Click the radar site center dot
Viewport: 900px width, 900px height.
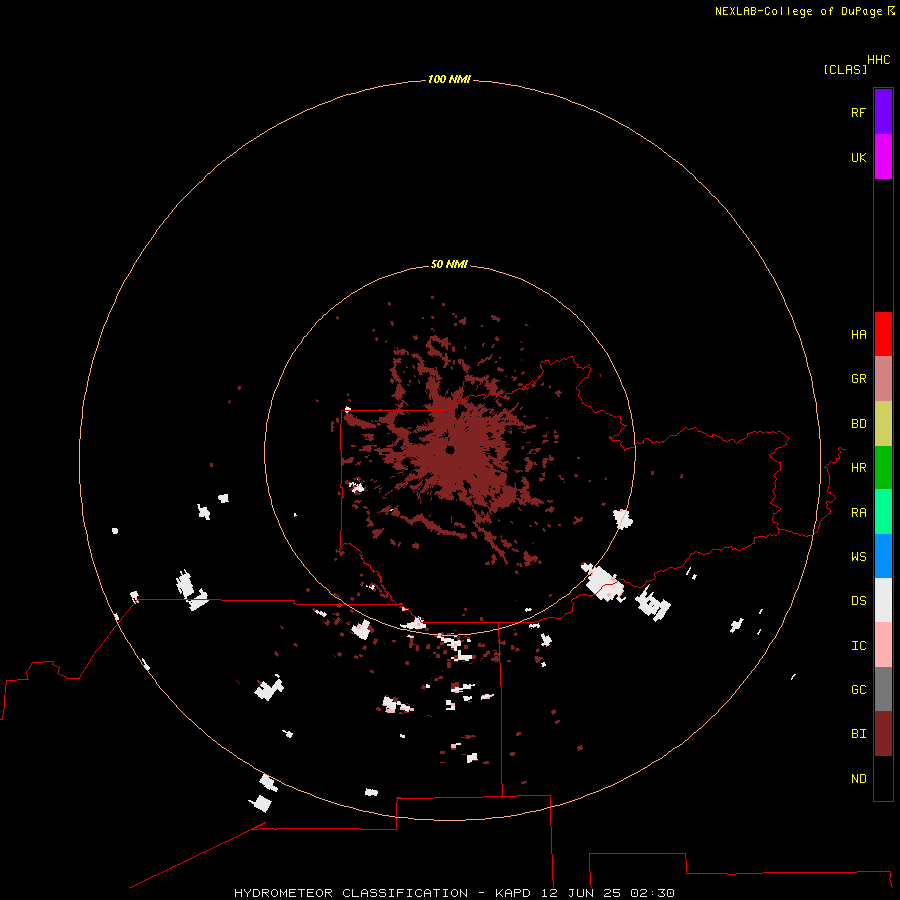pyautogui.click(x=450, y=450)
